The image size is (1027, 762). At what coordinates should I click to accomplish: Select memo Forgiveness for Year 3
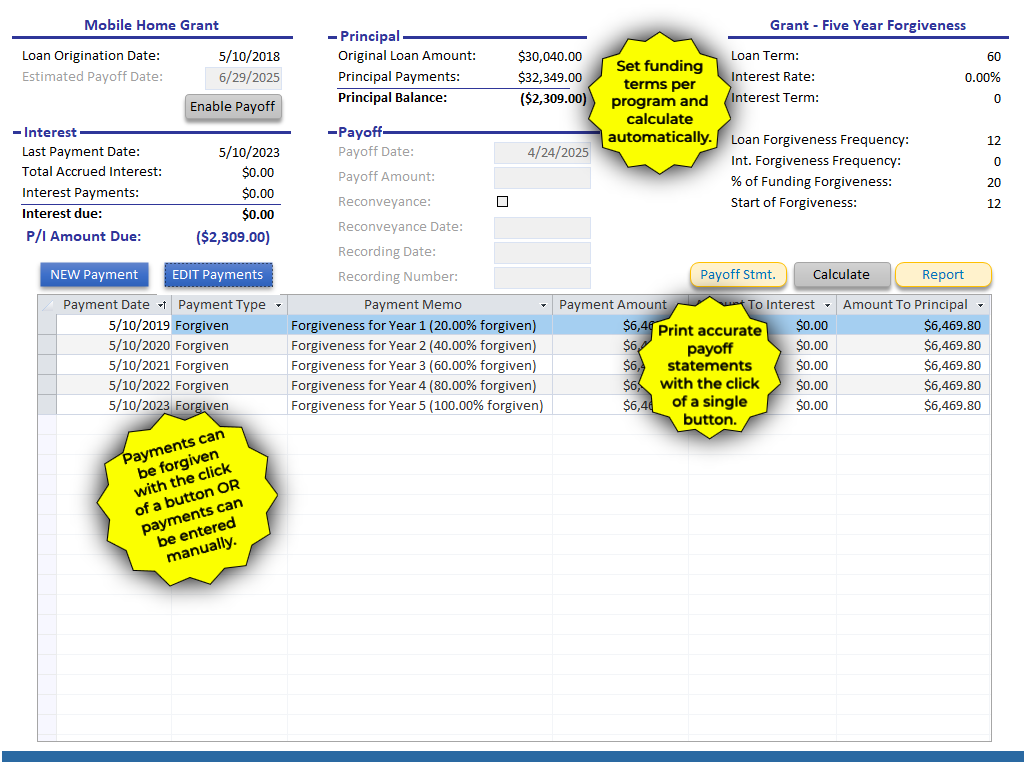point(420,366)
